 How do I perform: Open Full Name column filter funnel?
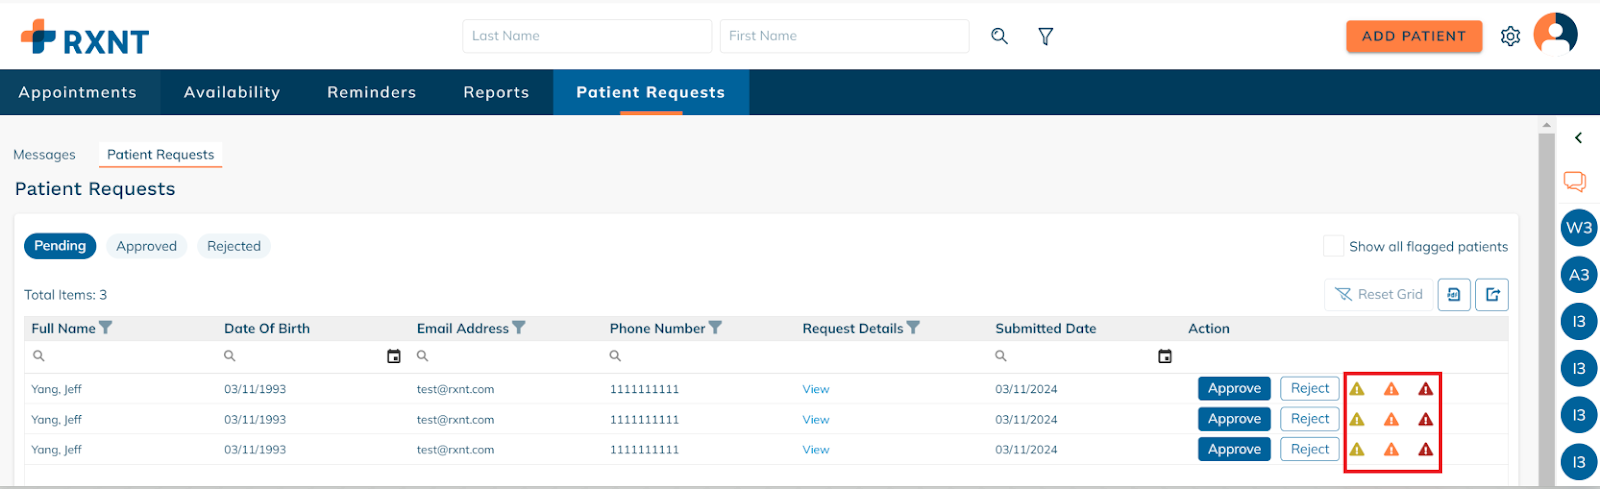point(106,328)
